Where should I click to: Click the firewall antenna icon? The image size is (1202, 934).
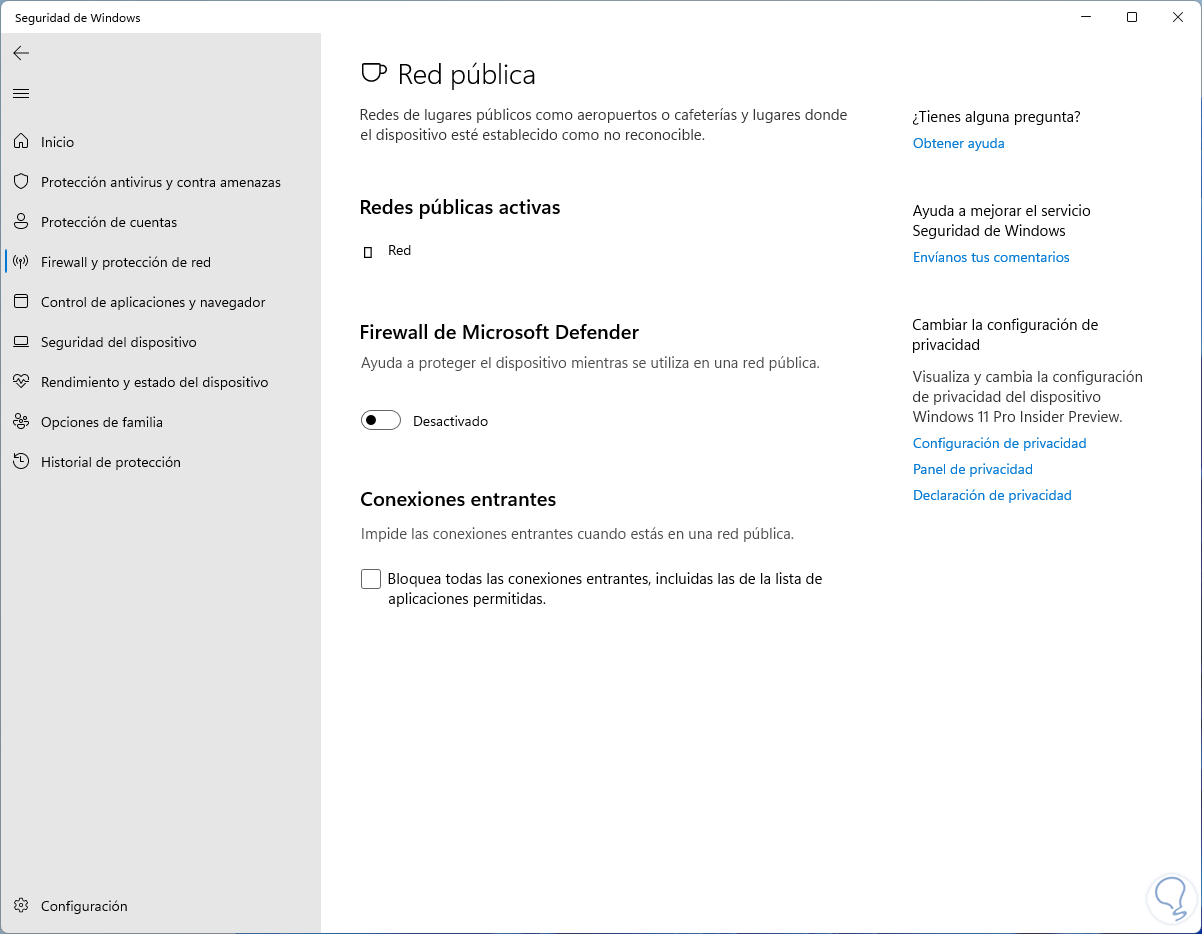21,262
